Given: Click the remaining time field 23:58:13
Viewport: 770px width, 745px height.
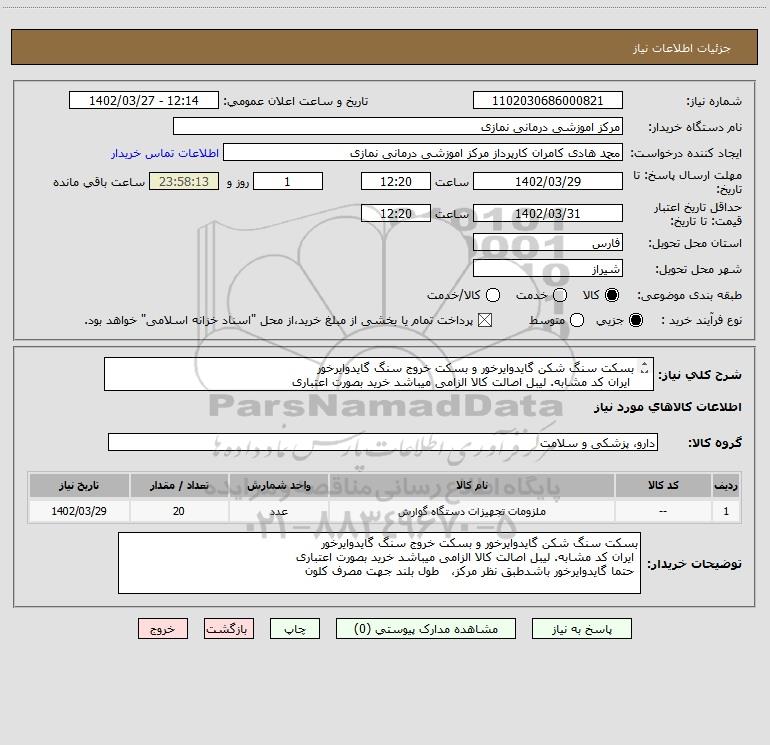Looking at the screenshot, I should click(184, 181).
